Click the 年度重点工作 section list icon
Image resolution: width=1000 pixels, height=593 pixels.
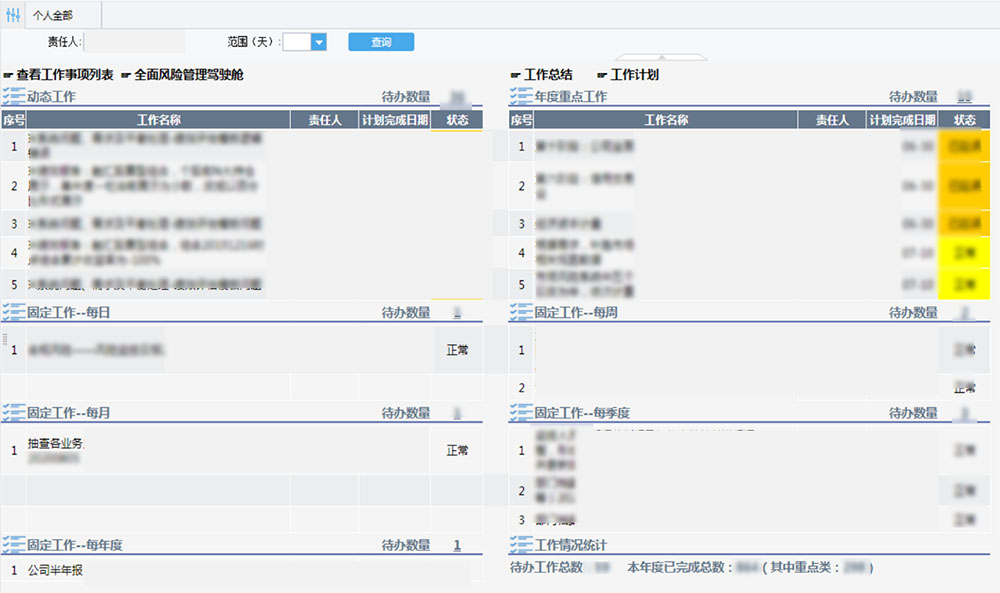pos(521,97)
